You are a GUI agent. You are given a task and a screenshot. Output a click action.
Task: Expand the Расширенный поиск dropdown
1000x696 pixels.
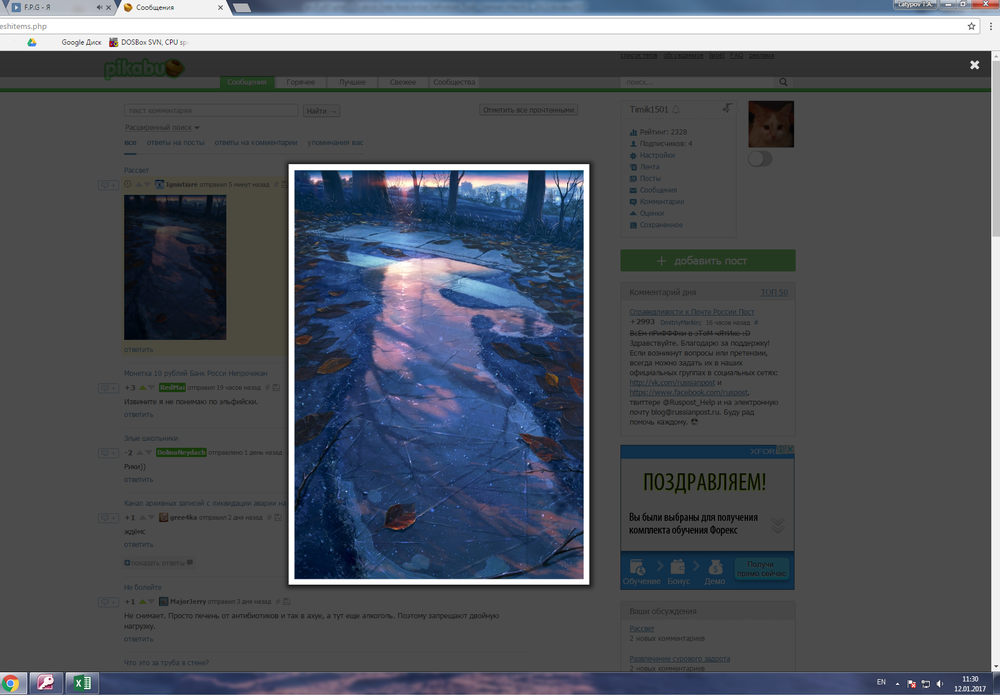coord(162,128)
